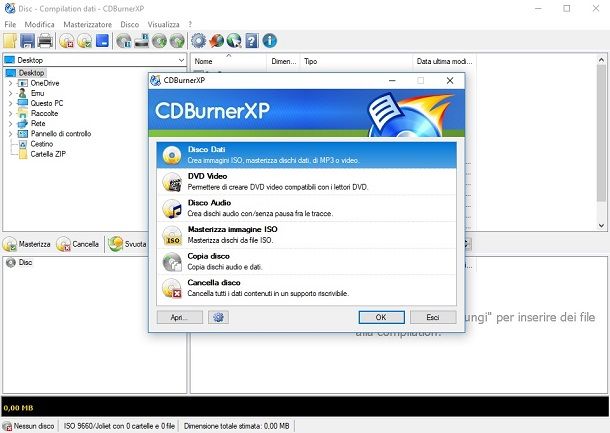This screenshot has width=610, height=433.
Task: Click the Disc compilation root icon
Action: coord(11,262)
